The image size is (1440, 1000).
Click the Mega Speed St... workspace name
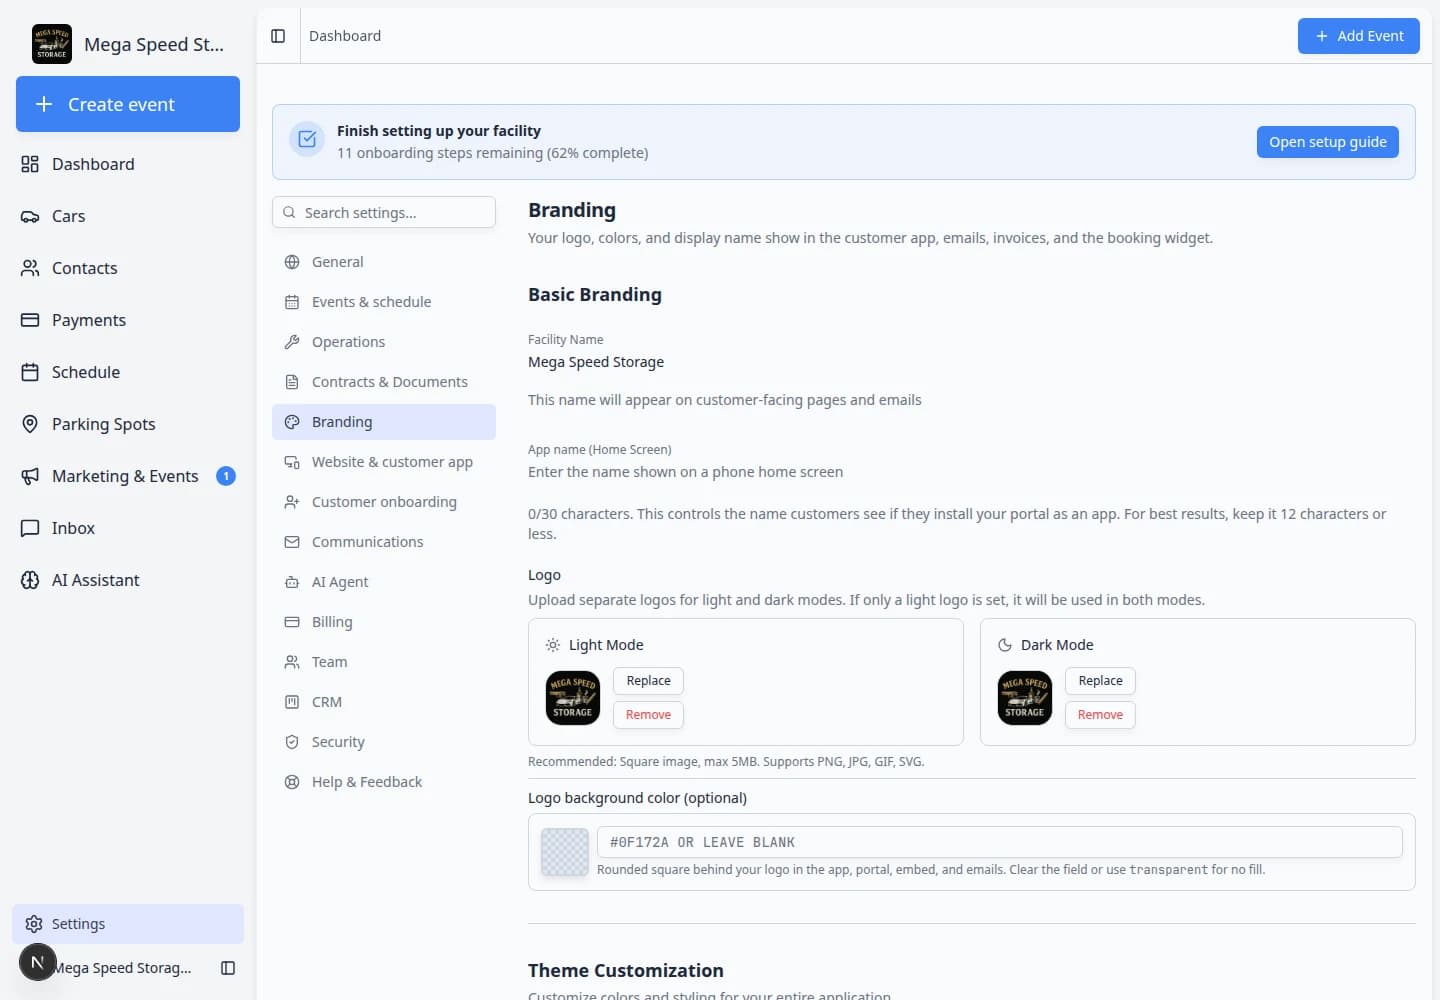(x=154, y=44)
